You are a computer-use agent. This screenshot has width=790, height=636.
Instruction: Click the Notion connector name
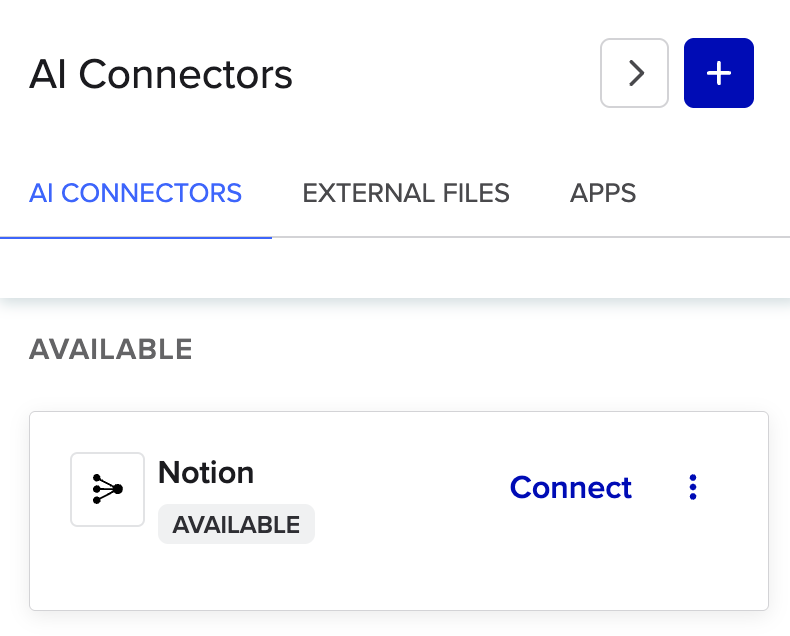pos(206,472)
